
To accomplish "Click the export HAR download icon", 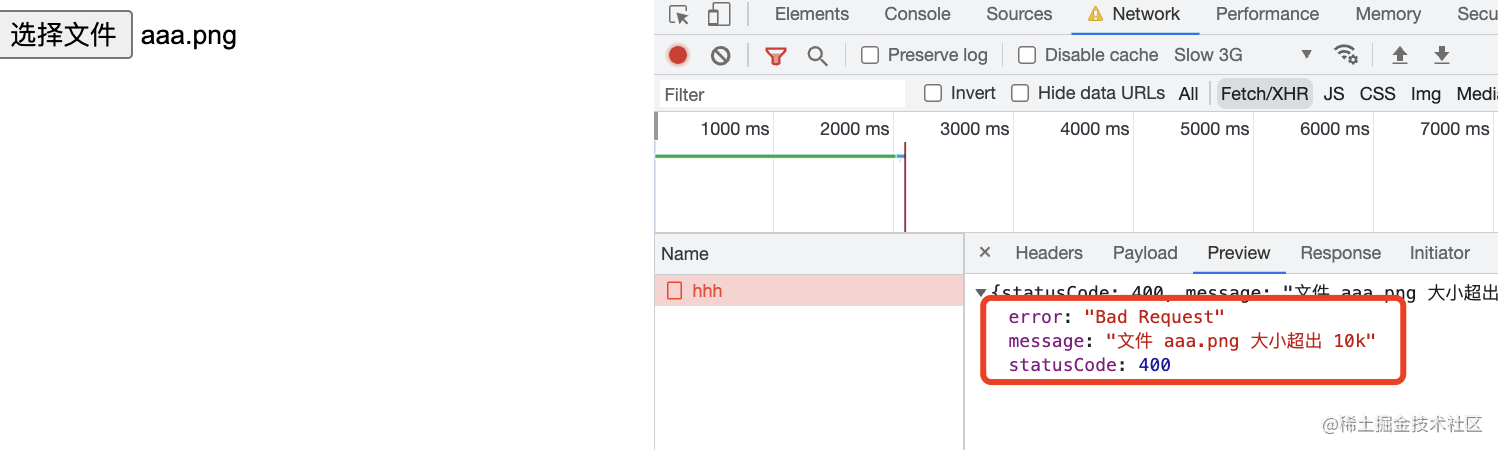I will pyautogui.click(x=1441, y=55).
